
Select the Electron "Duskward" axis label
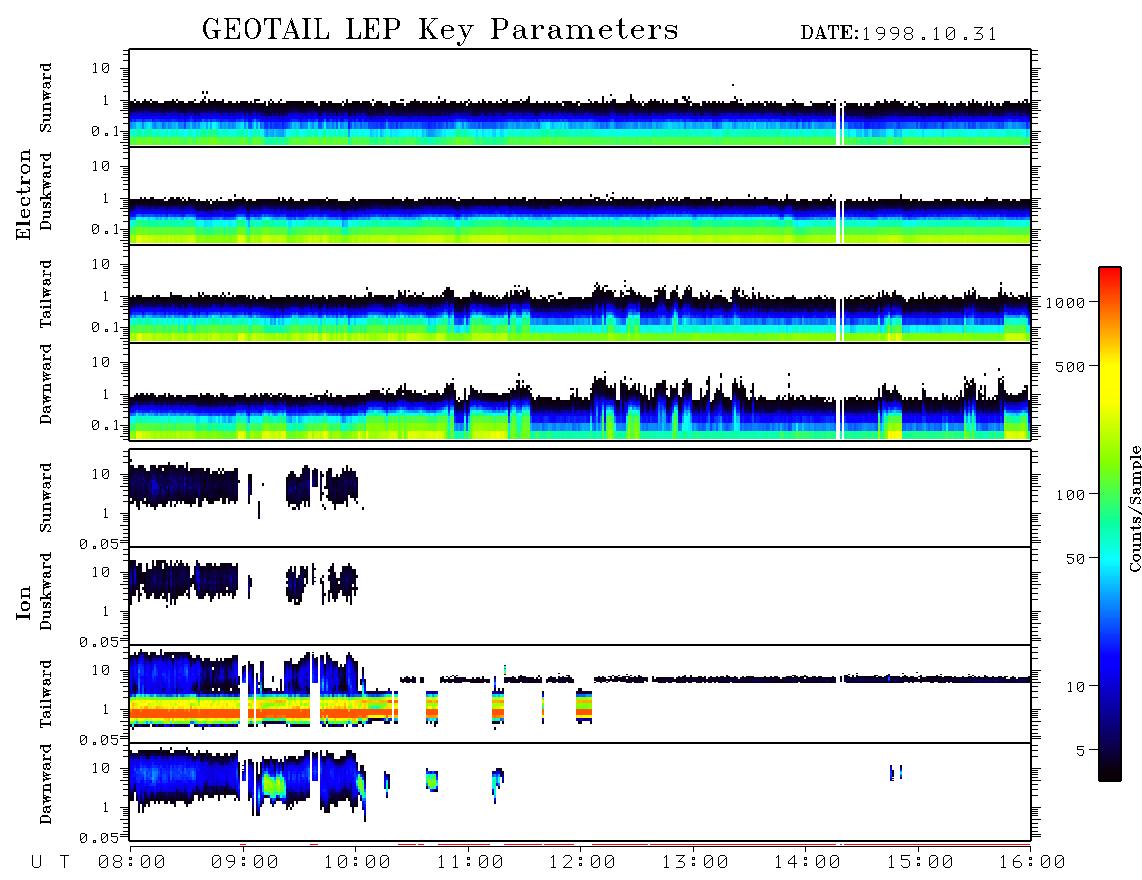click(x=46, y=191)
